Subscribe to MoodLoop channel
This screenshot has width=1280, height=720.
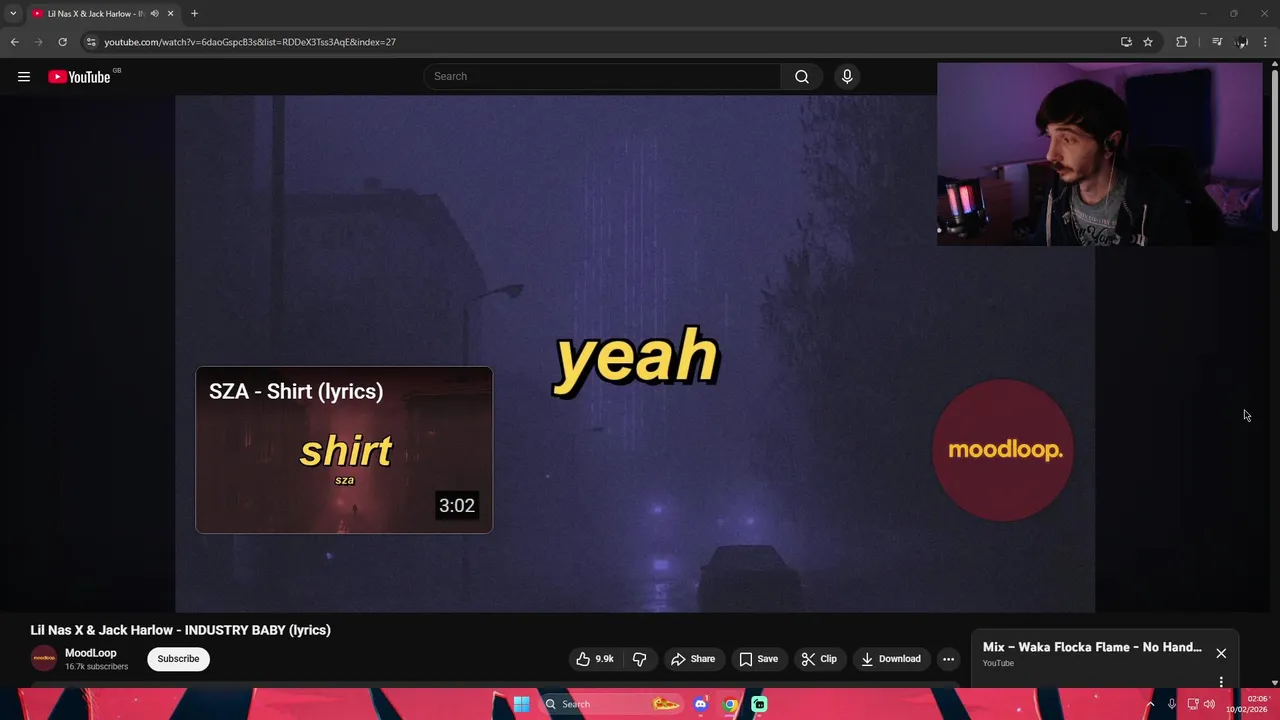pyautogui.click(x=178, y=659)
